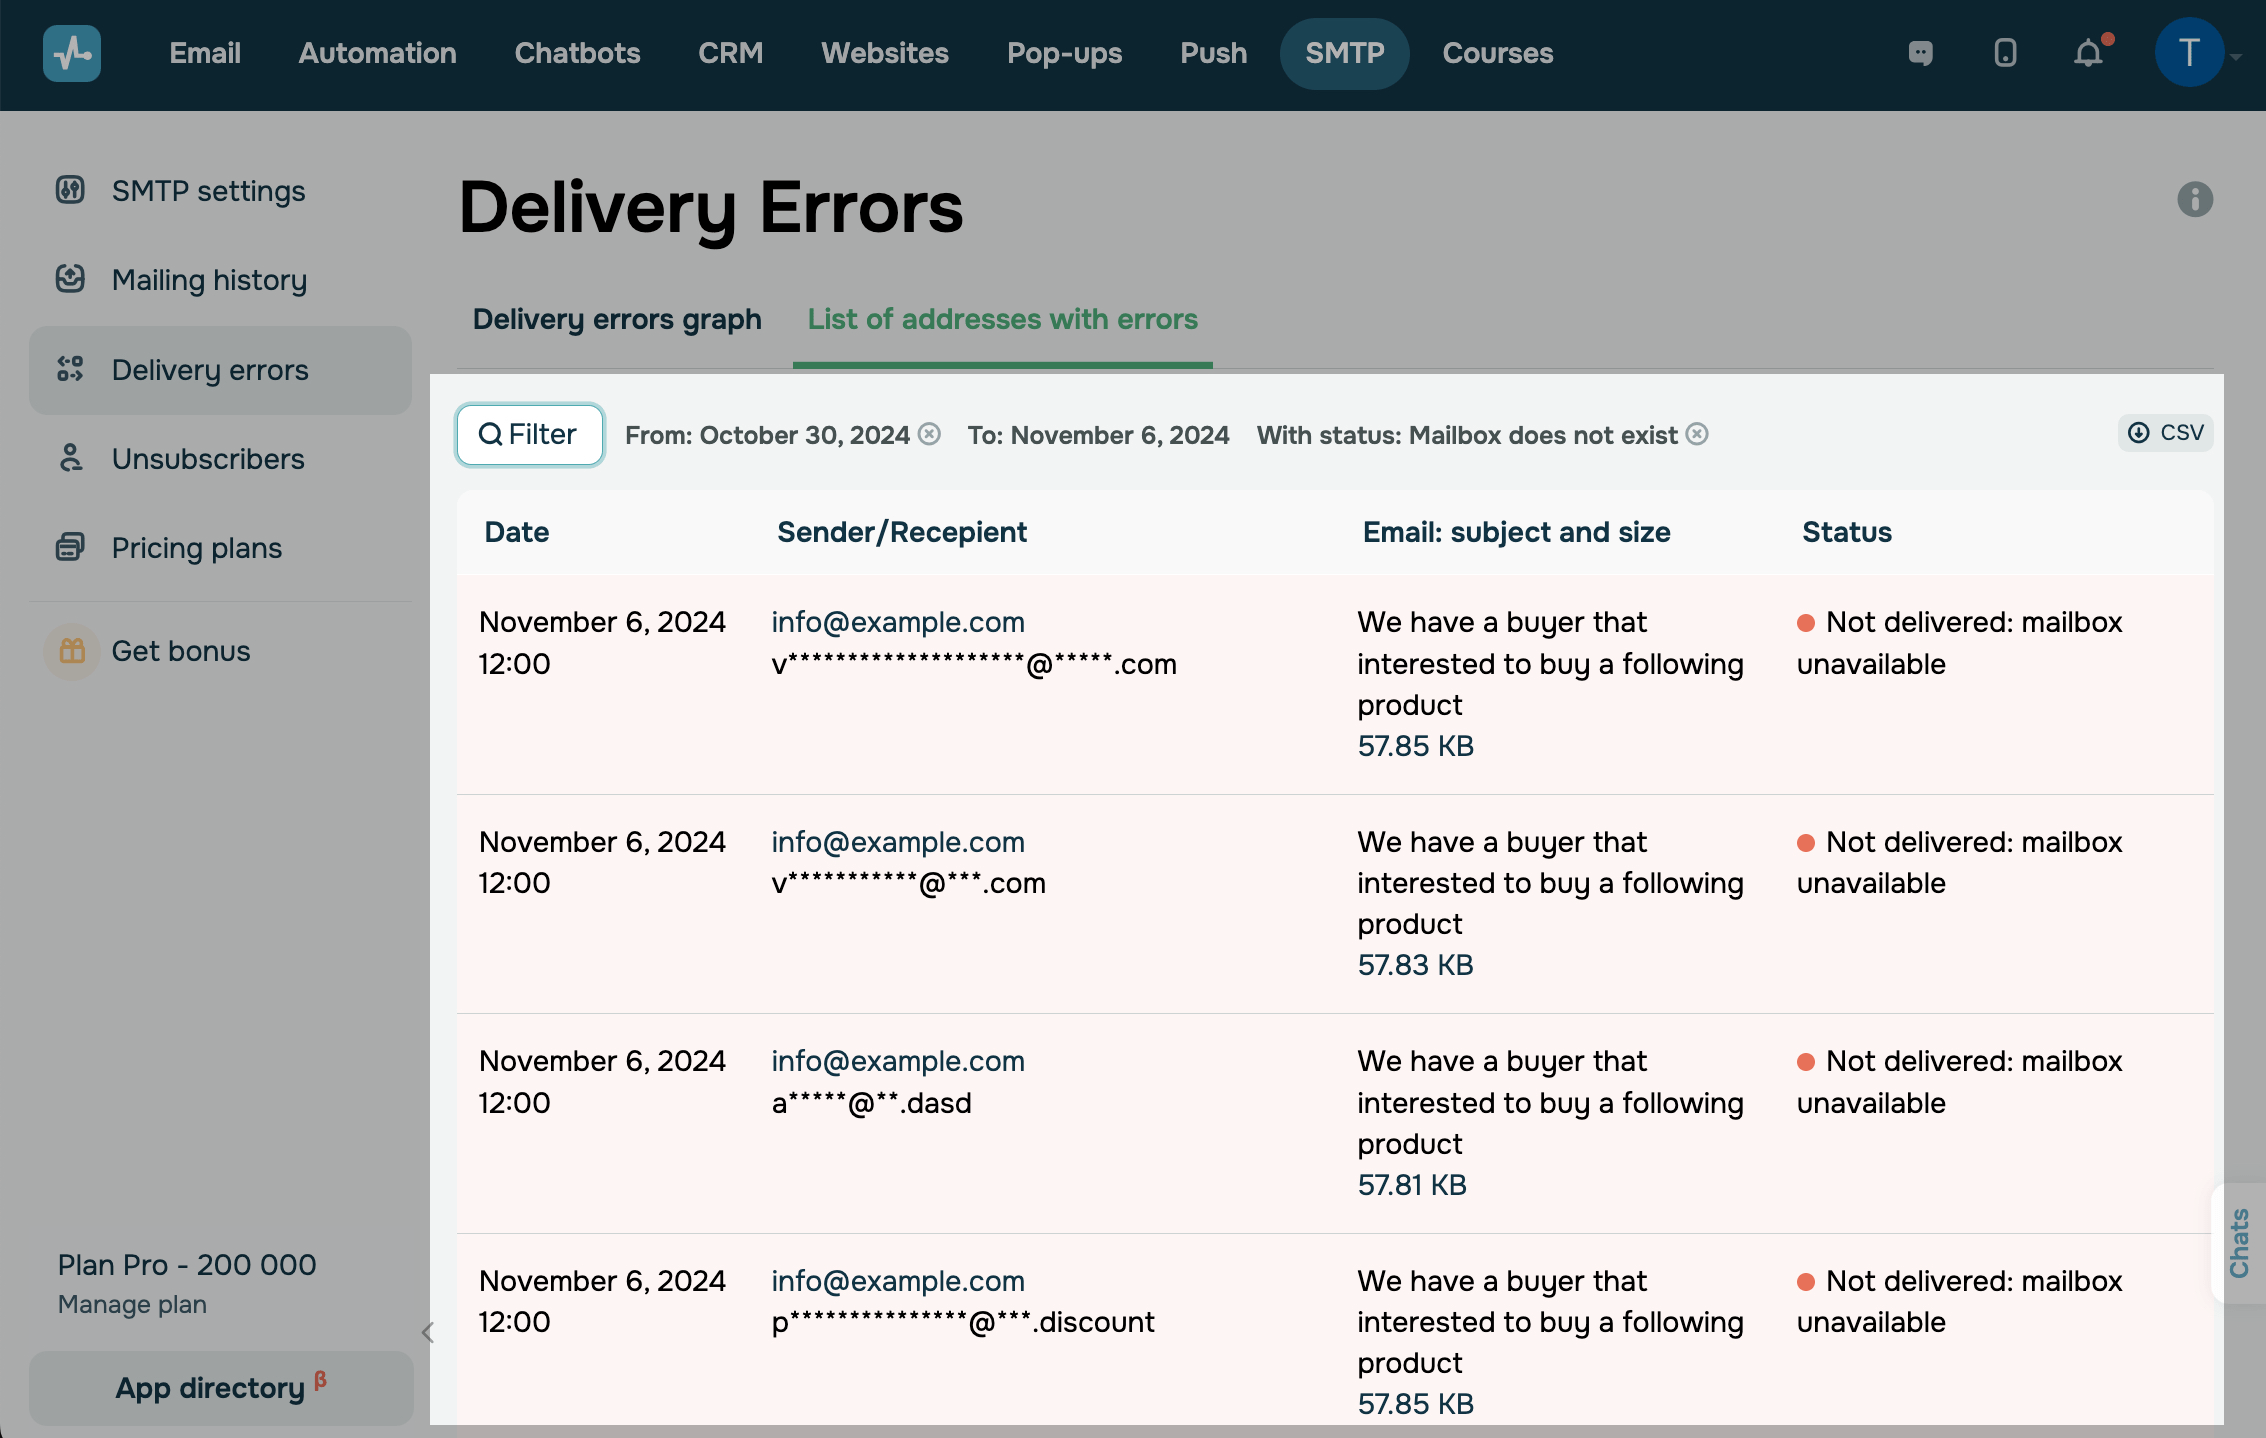Click first row info@example.com sender link
Screen dimensions: 2266x1438
coord(897,622)
